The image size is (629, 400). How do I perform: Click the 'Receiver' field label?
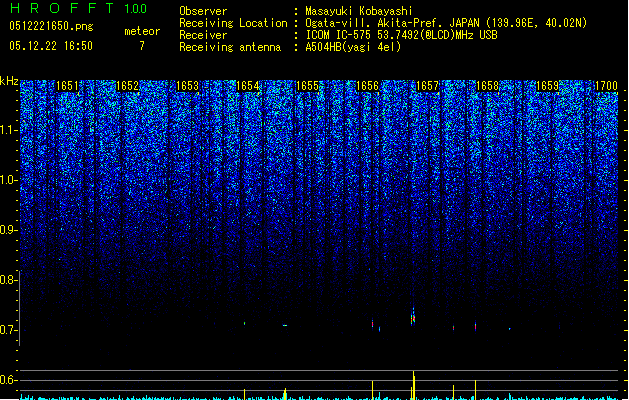click(x=203, y=35)
